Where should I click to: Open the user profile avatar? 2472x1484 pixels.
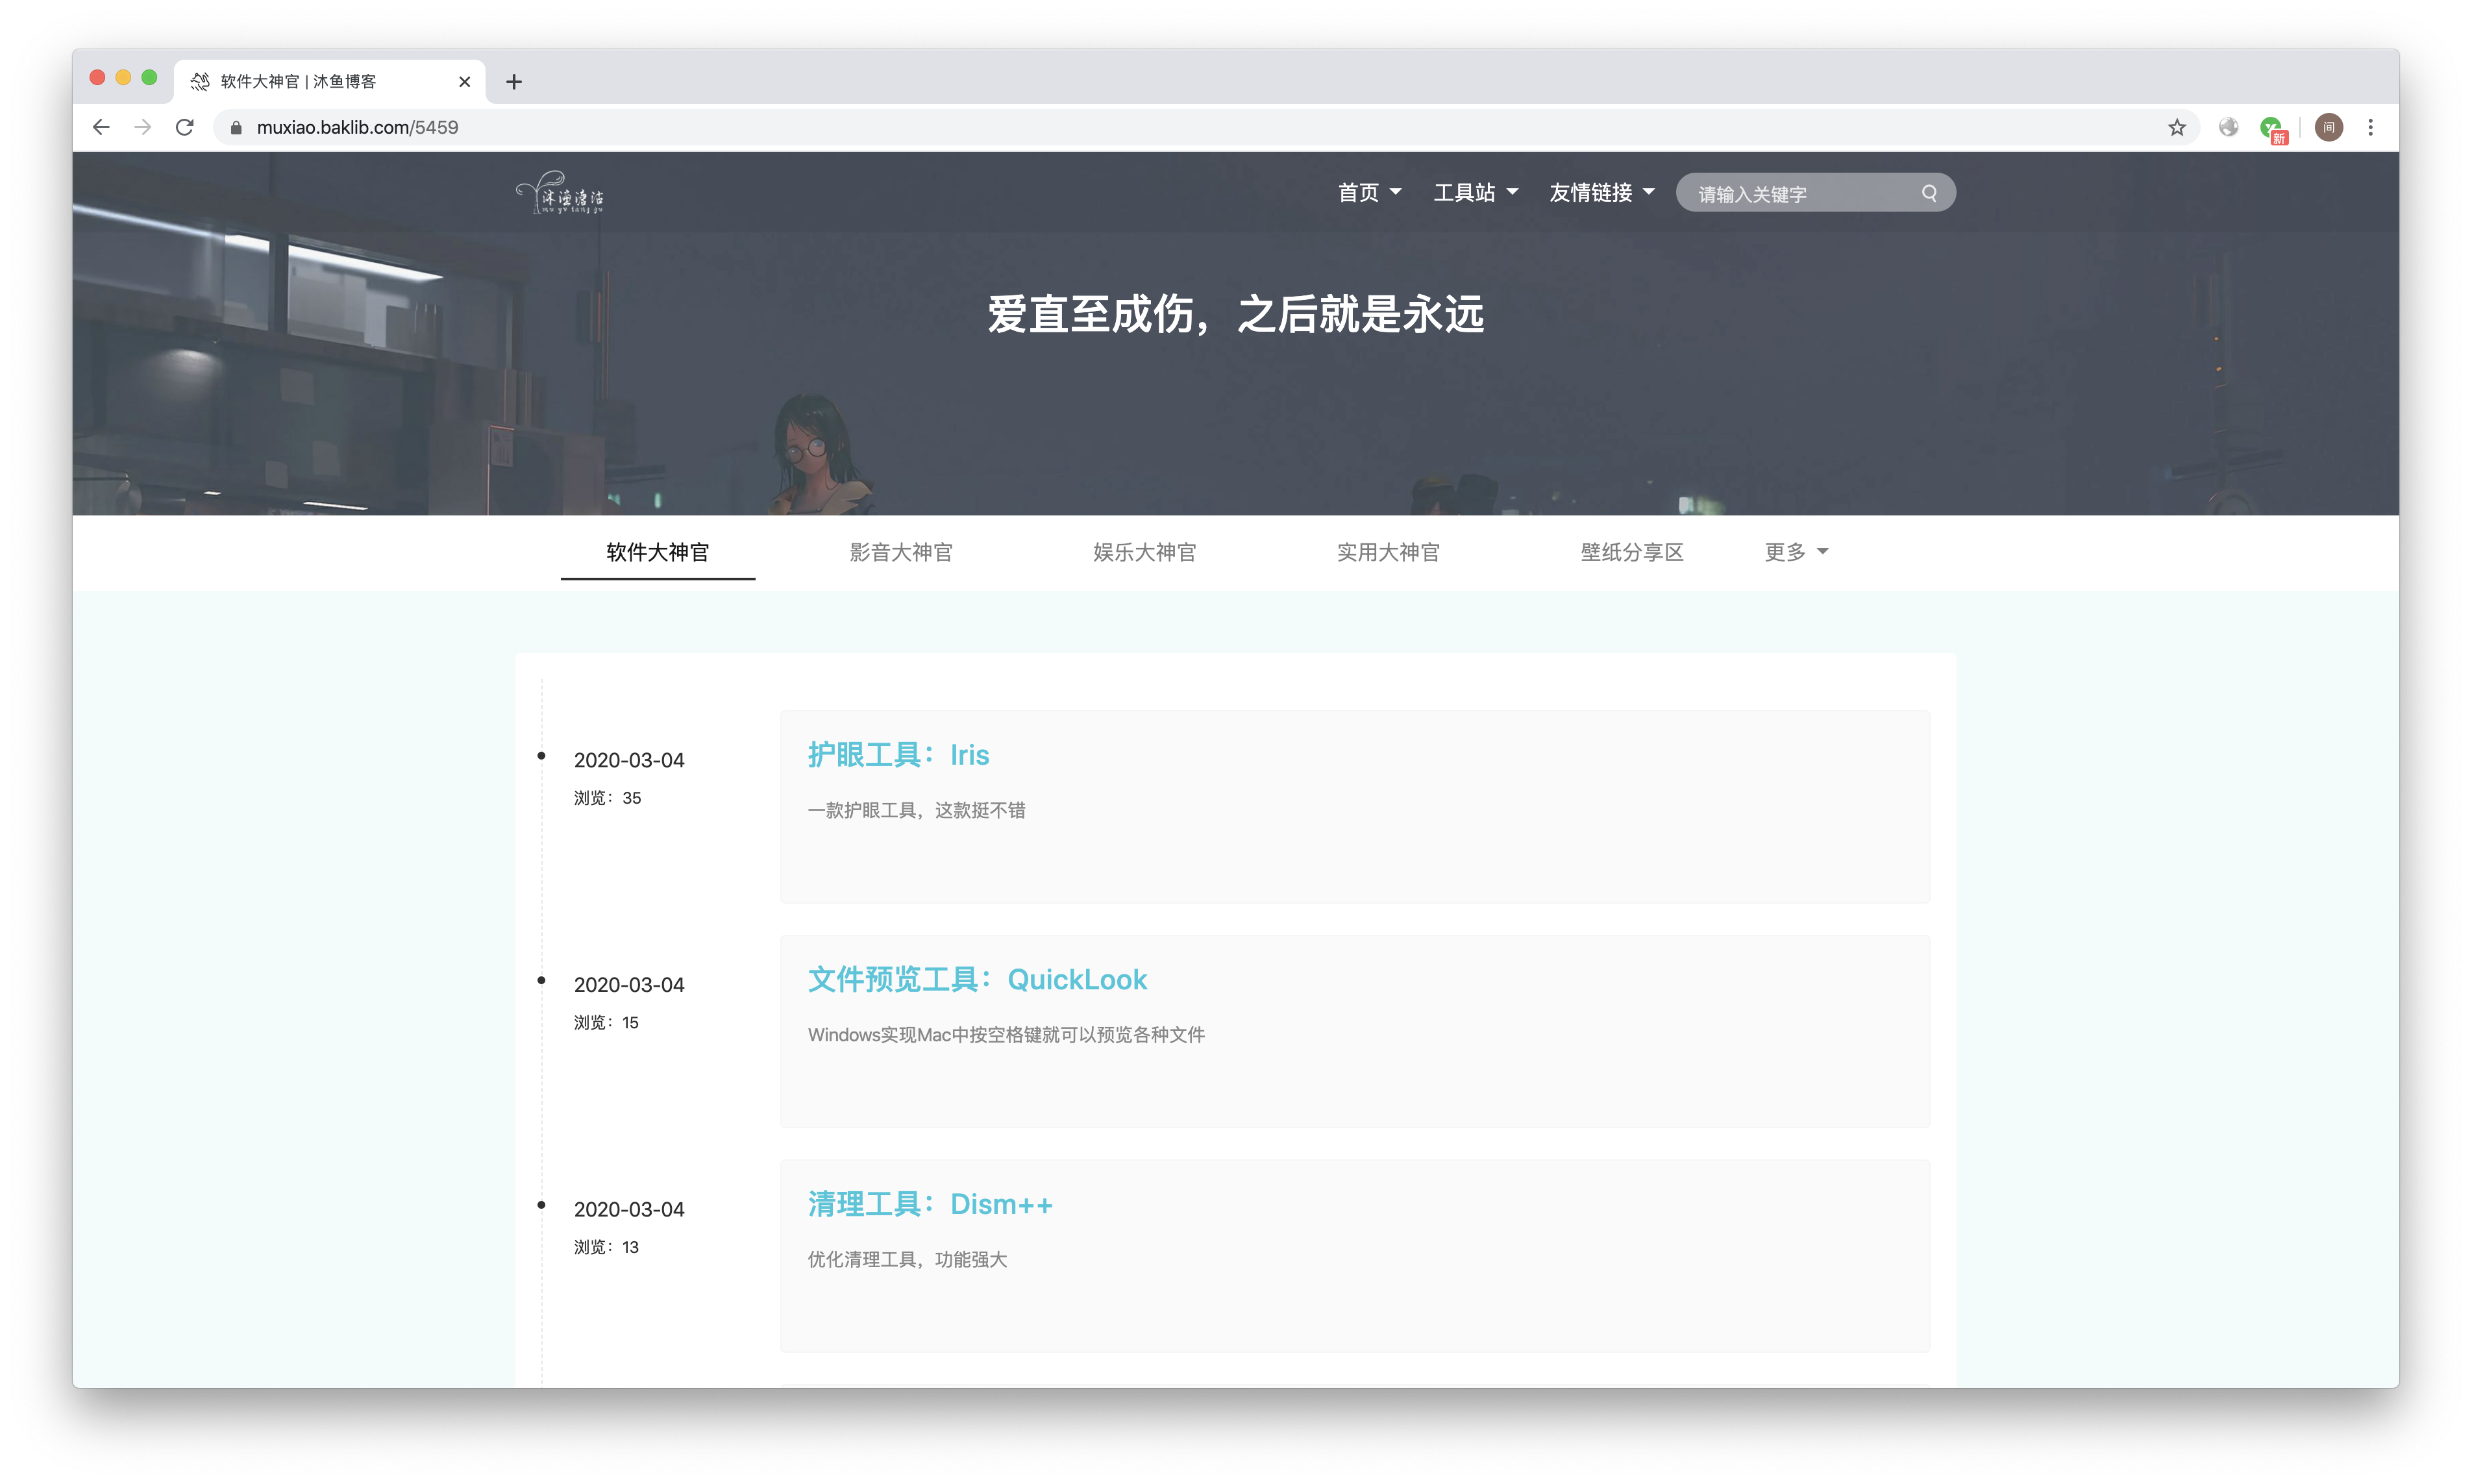pyautogui.click(x=2328, y=127)
